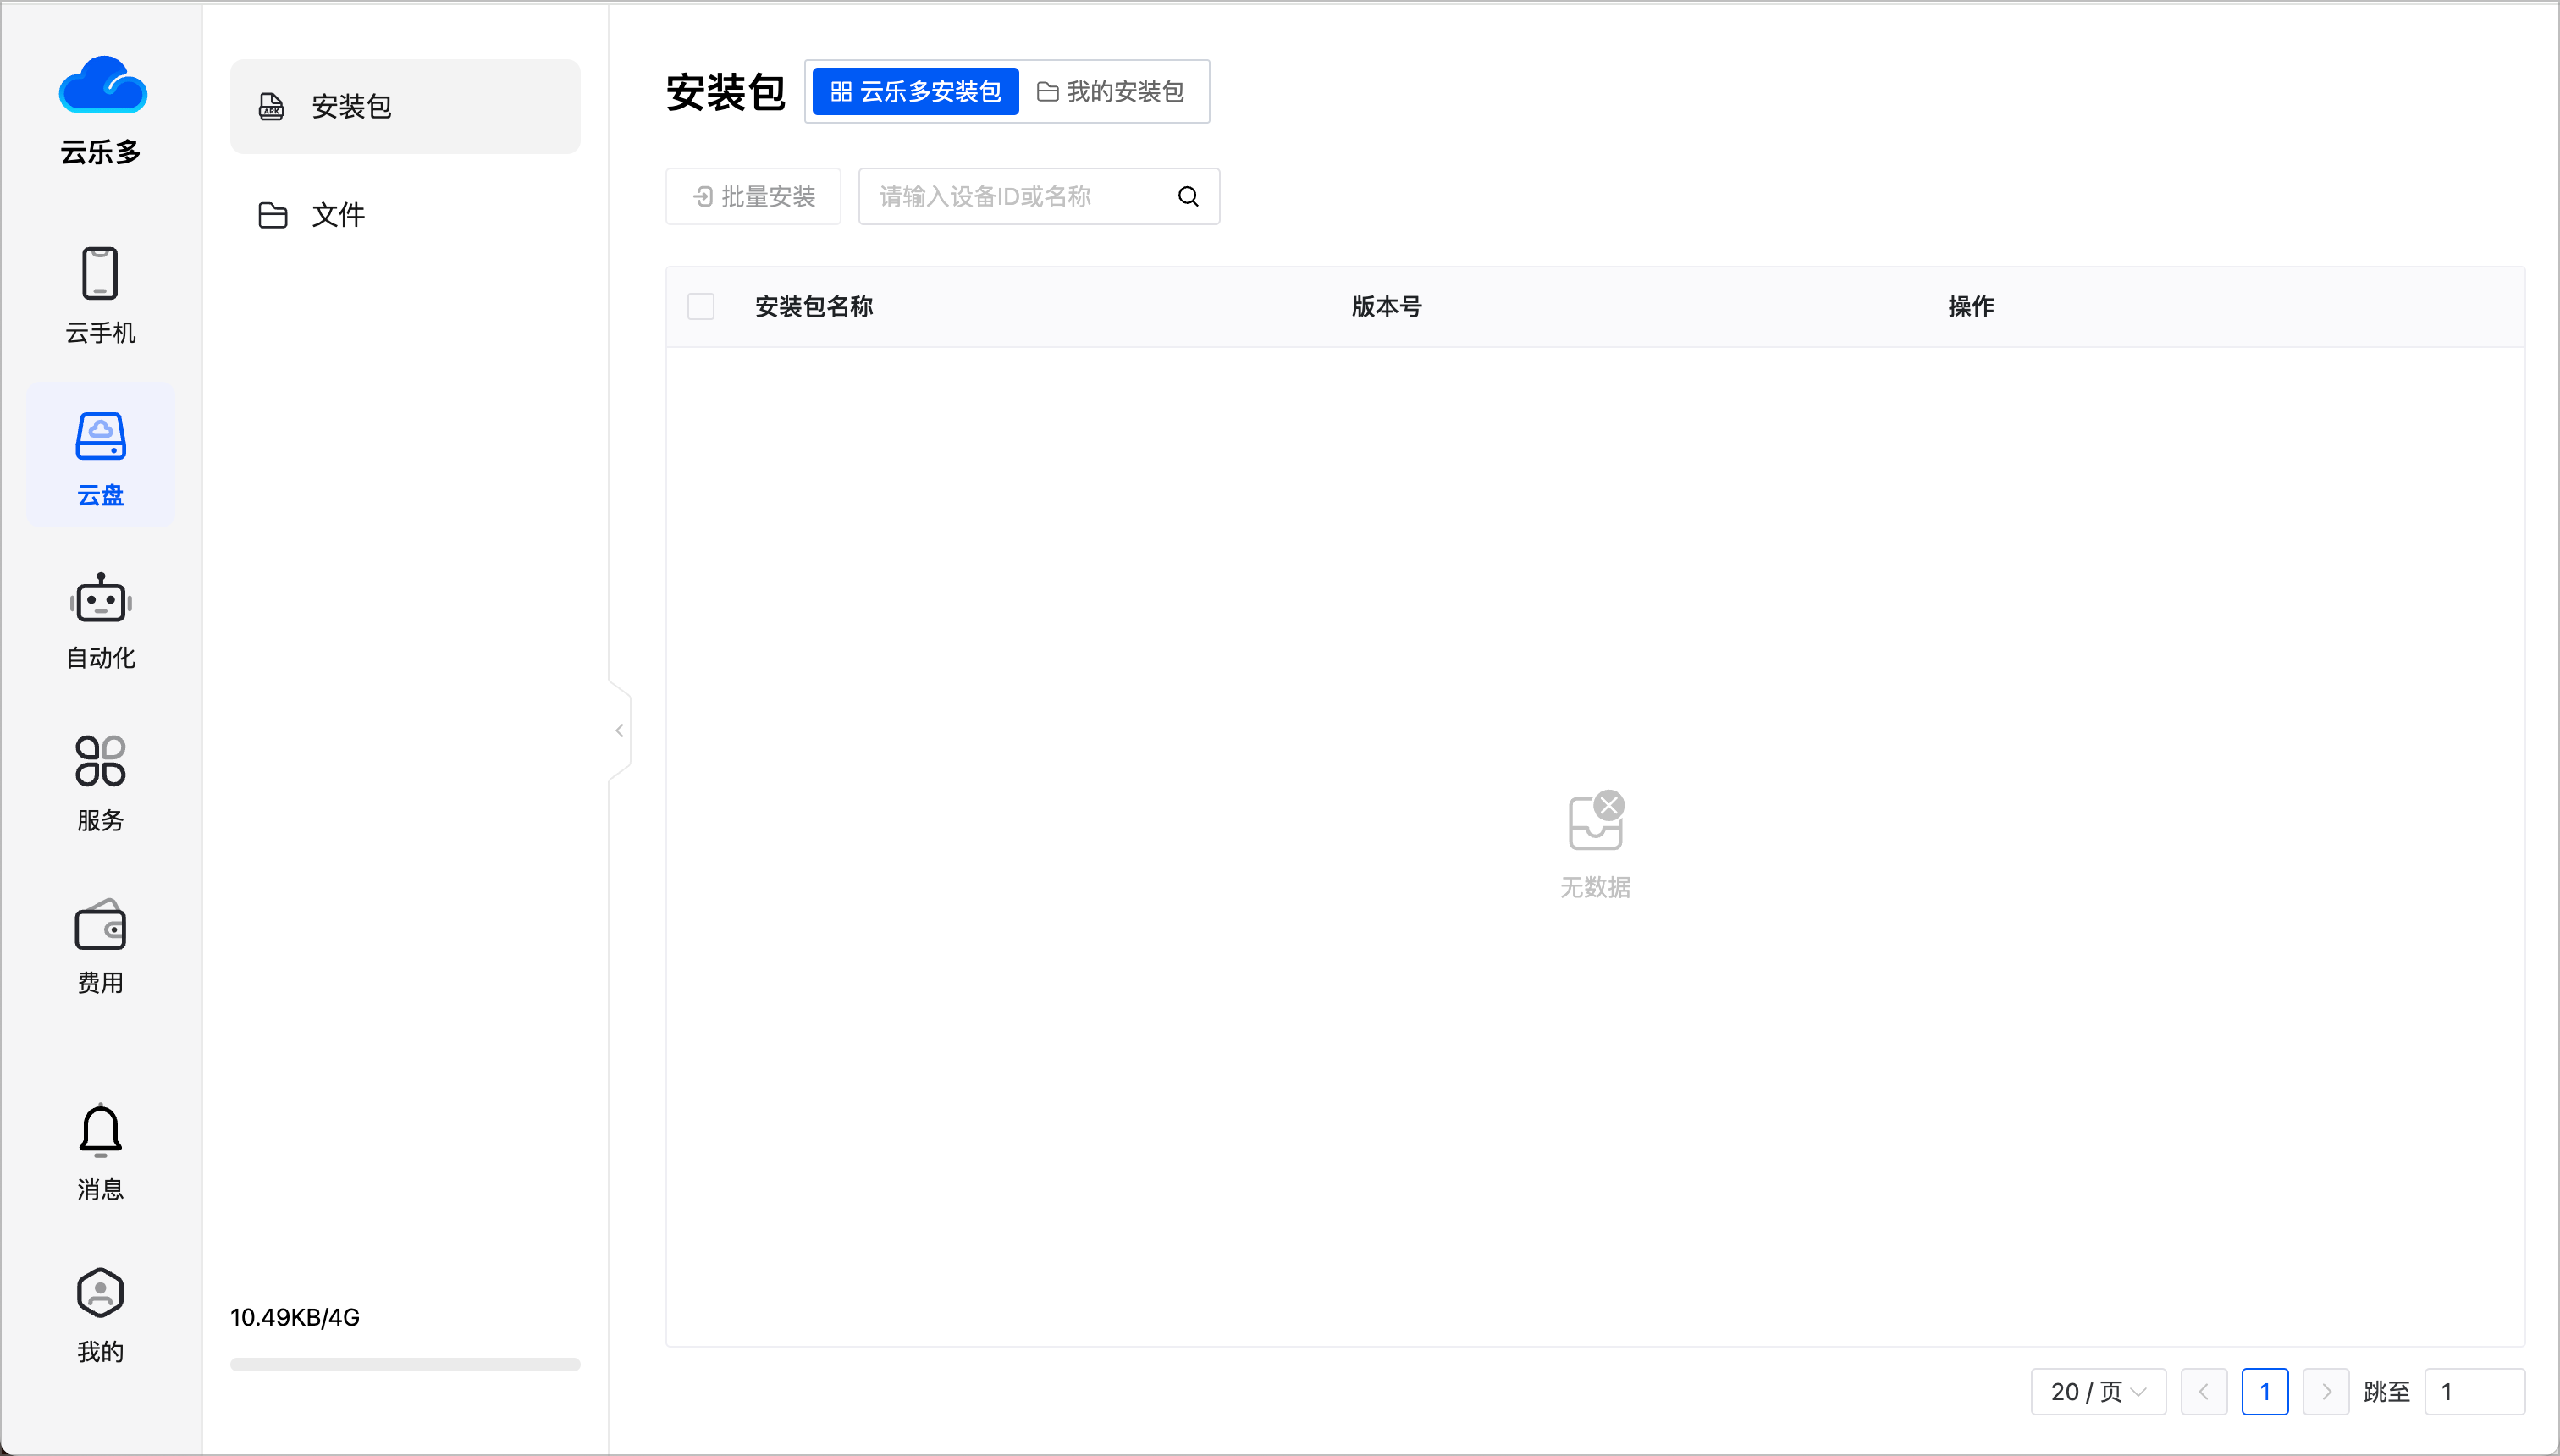Click the 10.49KB/4G storage usage text
This screenshot has width=2560, height=1456.
pos(295,1317)
